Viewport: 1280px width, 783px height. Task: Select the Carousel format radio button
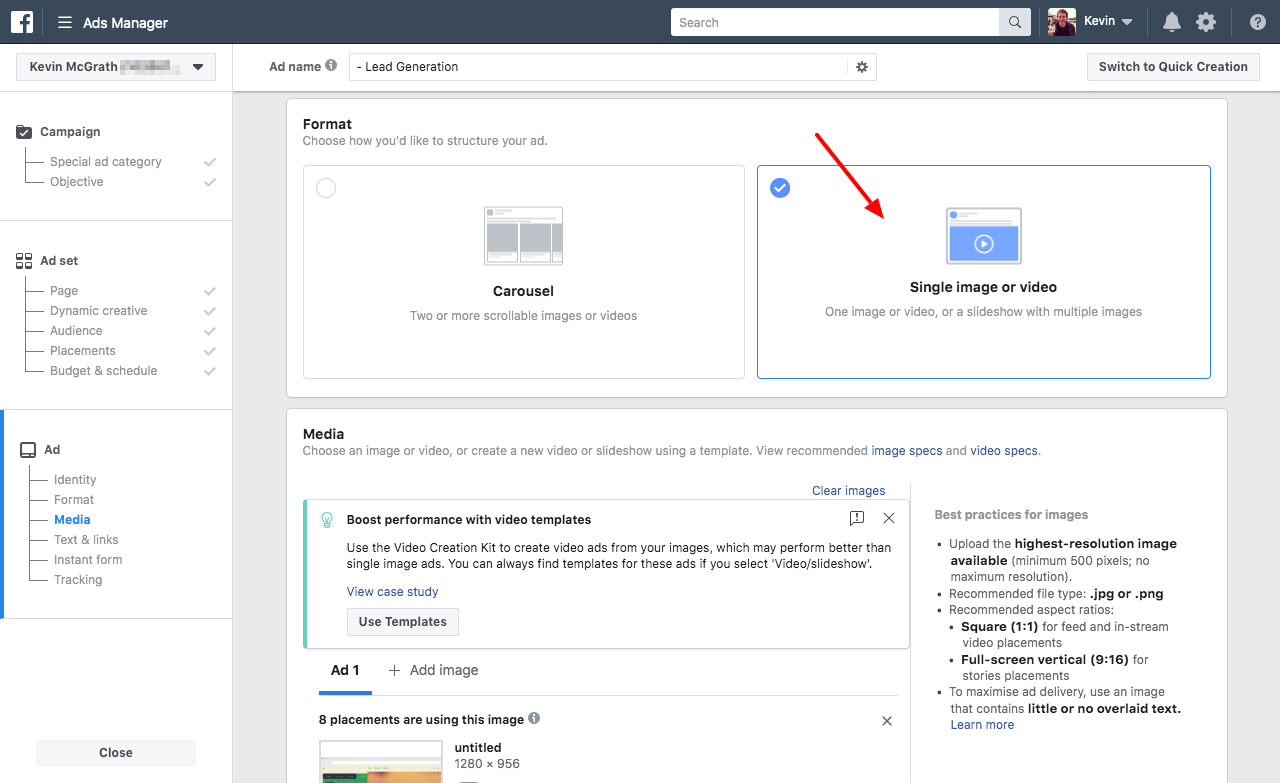tap(325, 187)
